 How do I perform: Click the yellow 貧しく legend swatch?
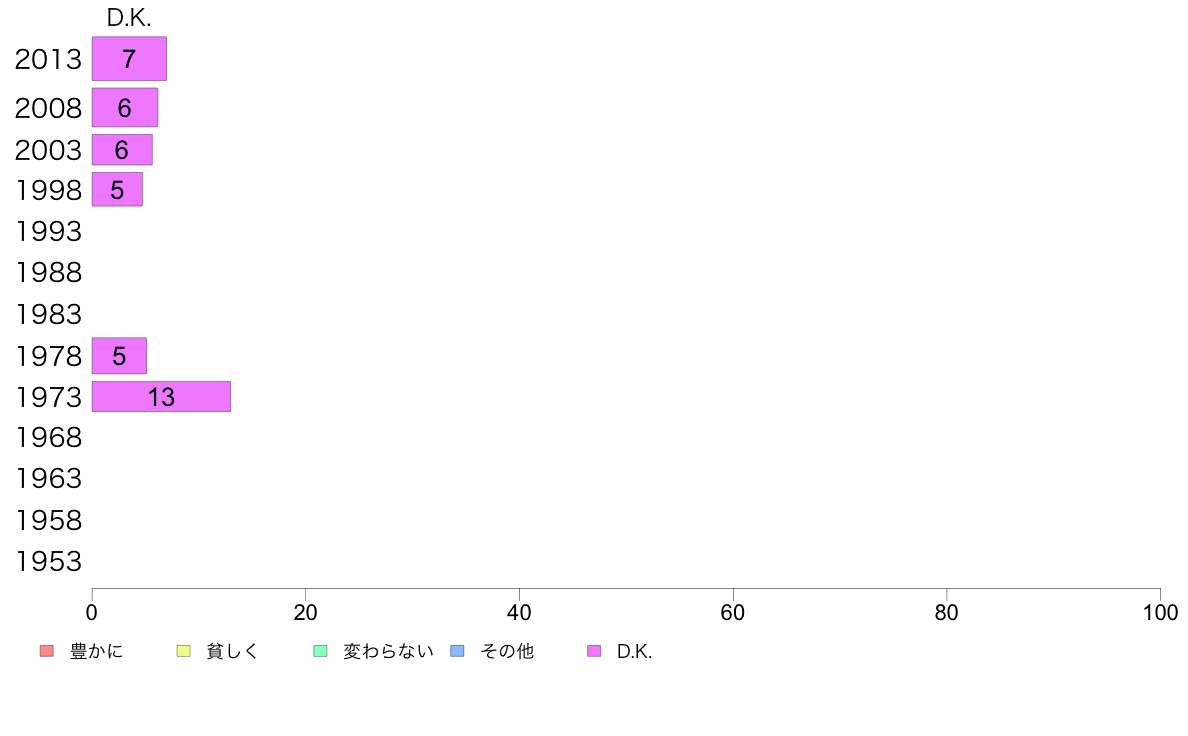[x=183, y=651]
